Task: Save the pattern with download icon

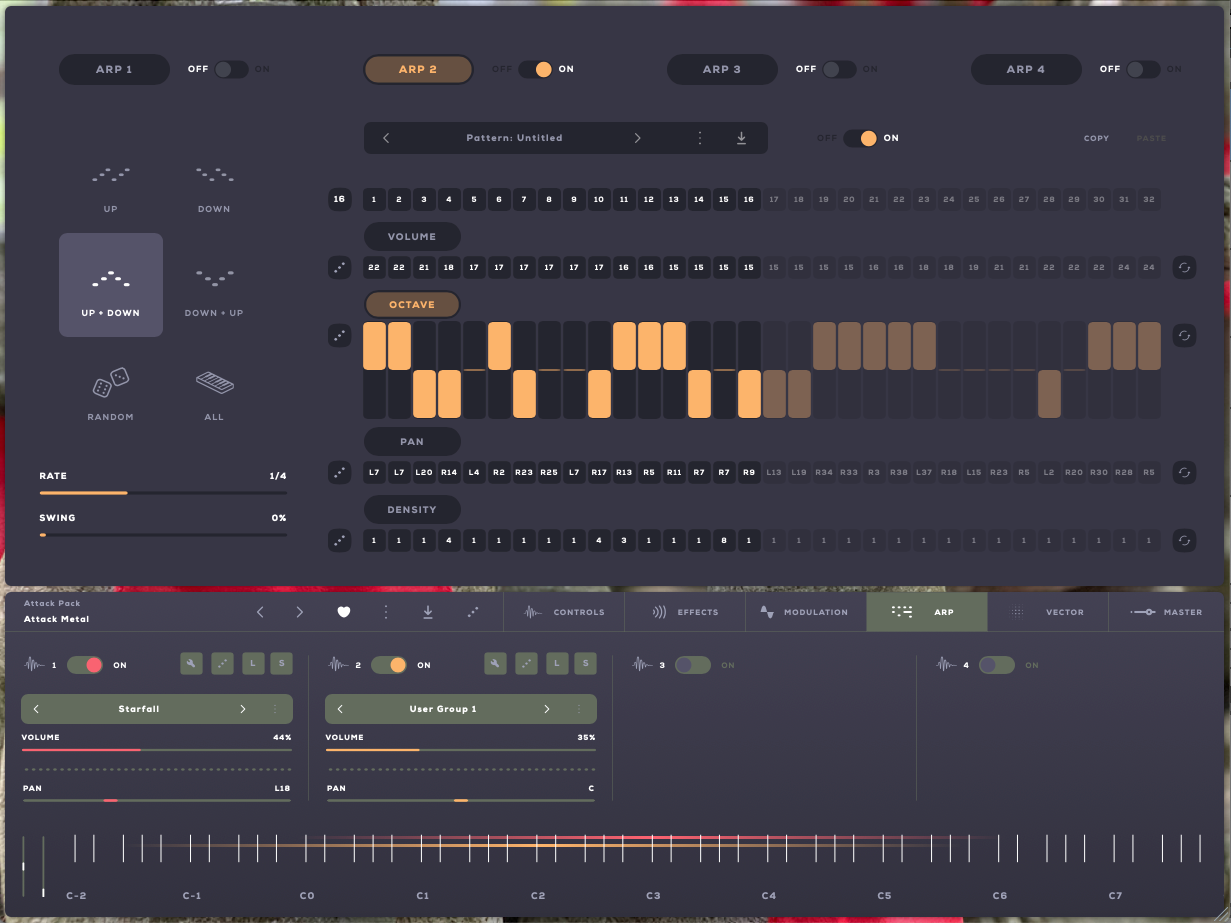Action: point(741,138)
